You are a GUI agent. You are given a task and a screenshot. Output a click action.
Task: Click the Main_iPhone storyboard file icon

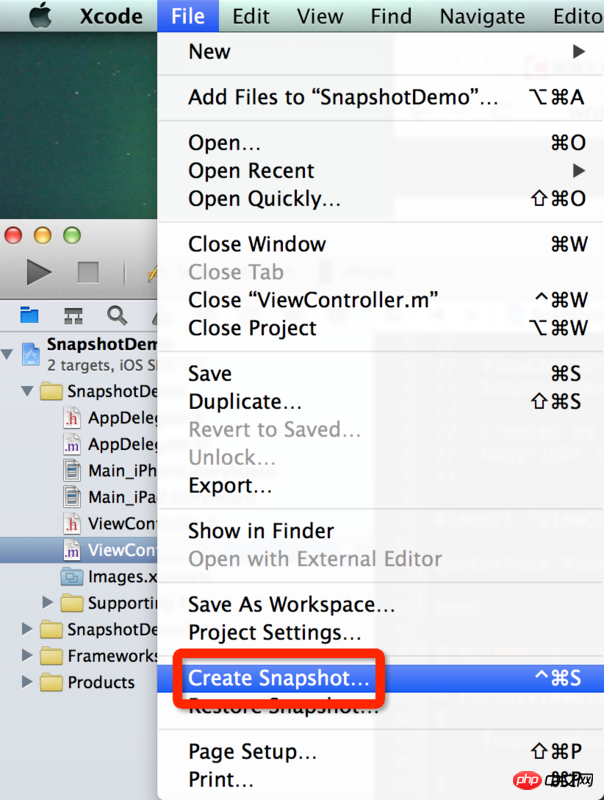tap(72, 470)
